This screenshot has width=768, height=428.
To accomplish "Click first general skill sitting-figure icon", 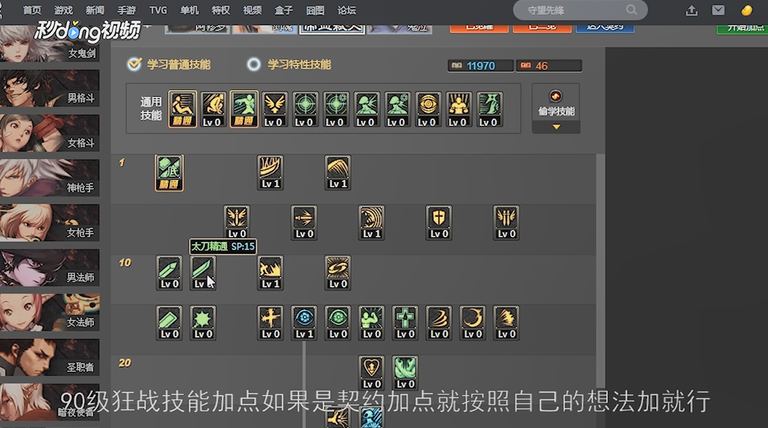I will pos(183,109).
